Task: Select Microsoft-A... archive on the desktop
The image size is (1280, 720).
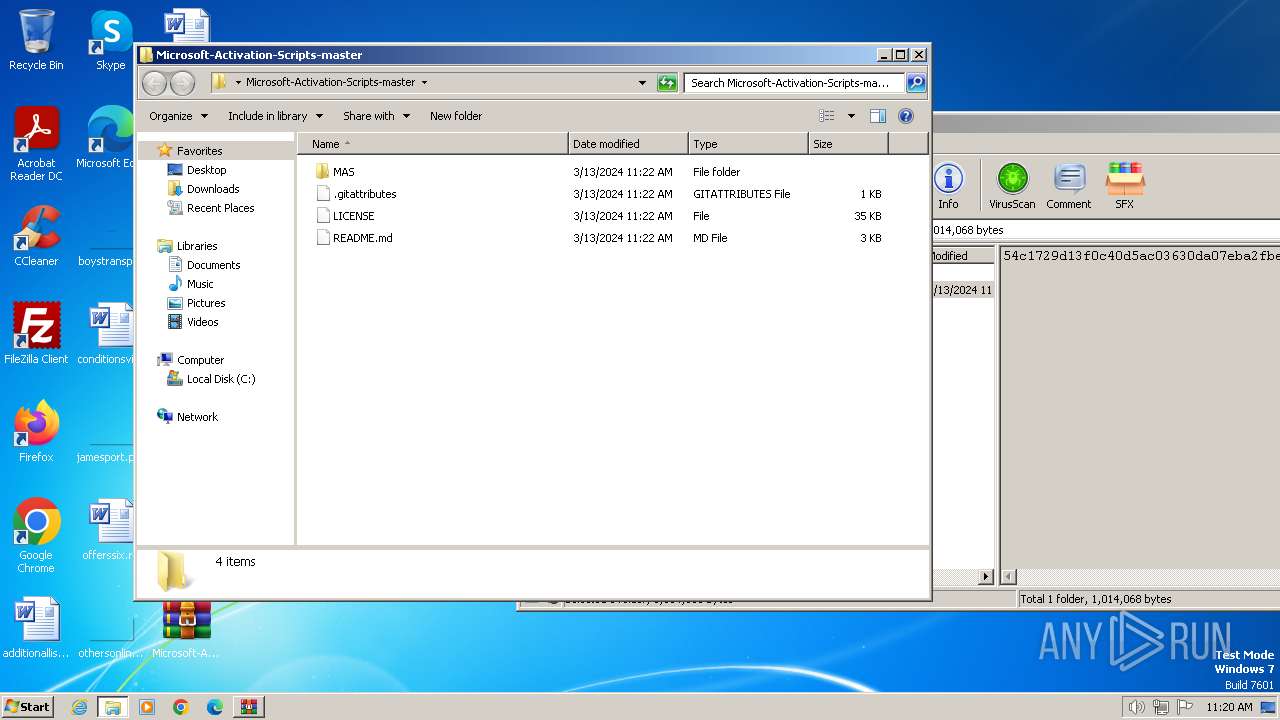Action: coord(186,630)
